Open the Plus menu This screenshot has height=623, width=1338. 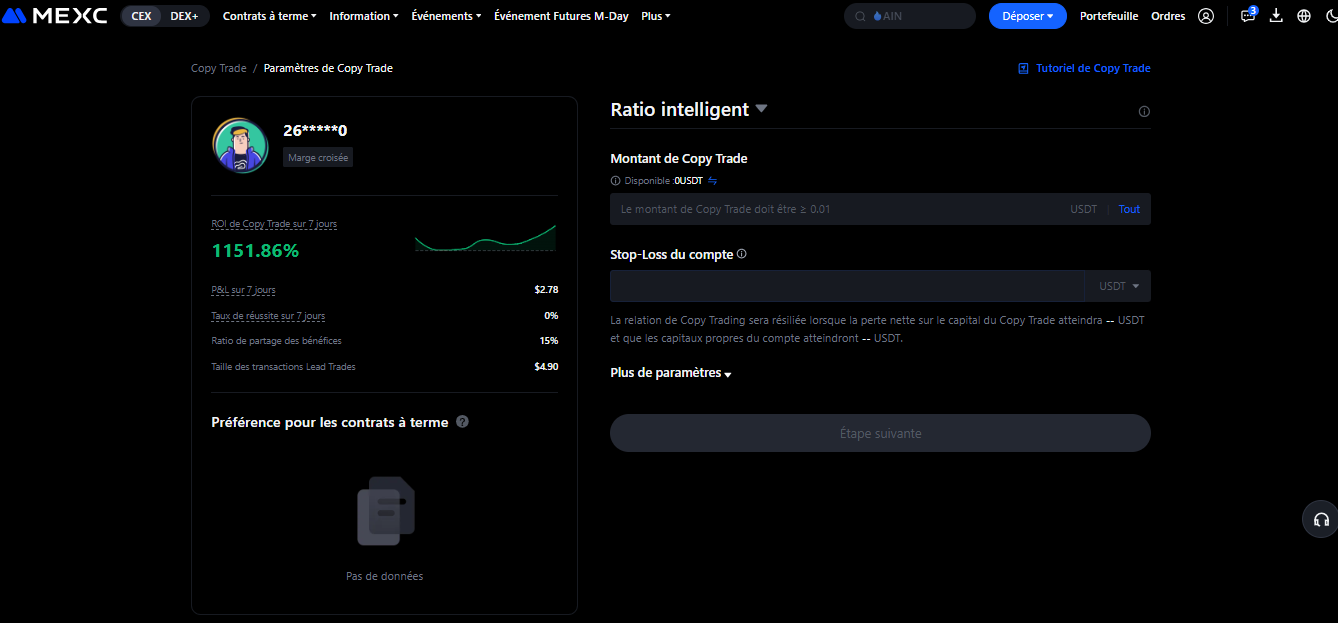pyautogui.click(x=656, y=16)
